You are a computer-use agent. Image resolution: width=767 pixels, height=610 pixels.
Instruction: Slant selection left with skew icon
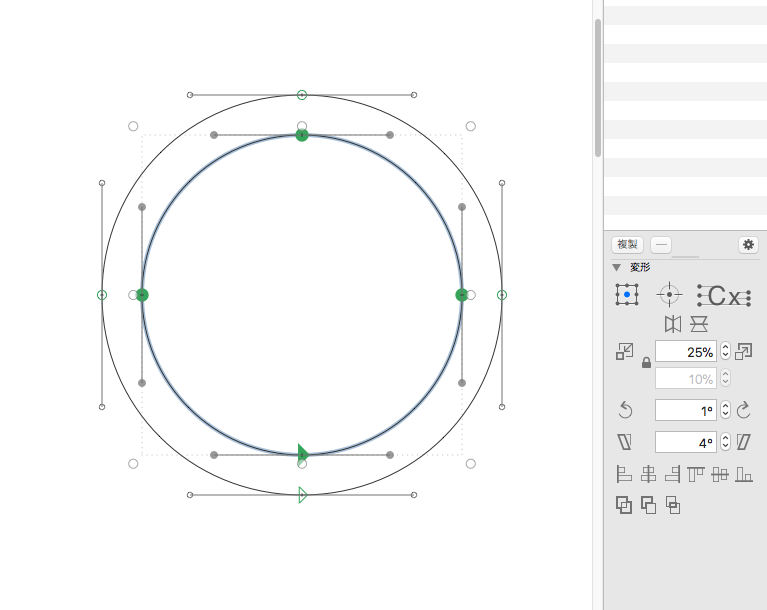click(x=625, y=442)
